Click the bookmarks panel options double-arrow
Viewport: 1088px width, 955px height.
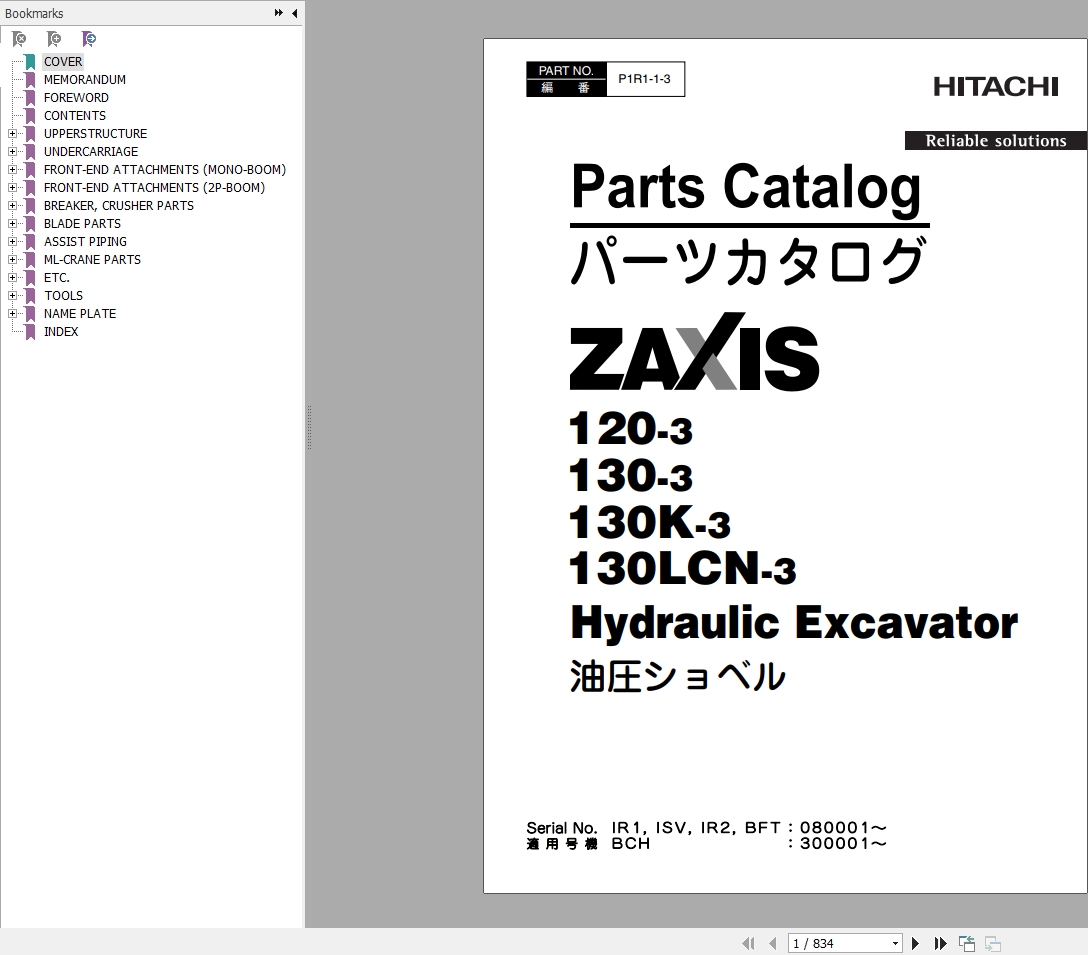pyautogui.click(x=278, y=13)
